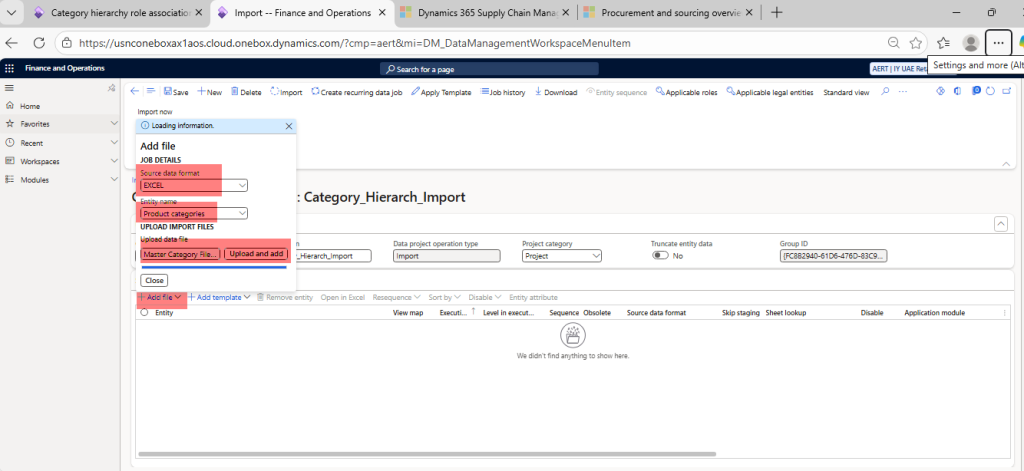This screenshot has width=1024, height=471.
Task: Open the Source data format dropdown
Action: 242,186
